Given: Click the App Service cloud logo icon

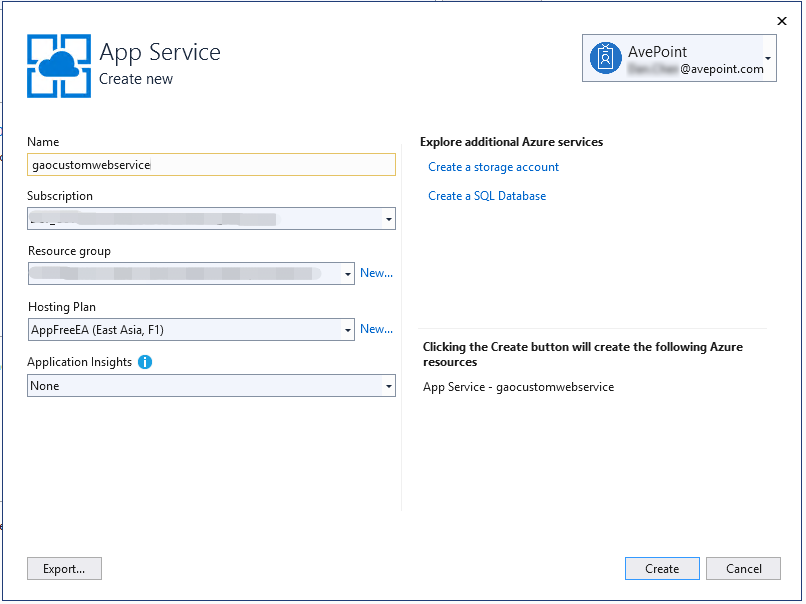Looking at the screenshot, I should [x=58, y=64].
